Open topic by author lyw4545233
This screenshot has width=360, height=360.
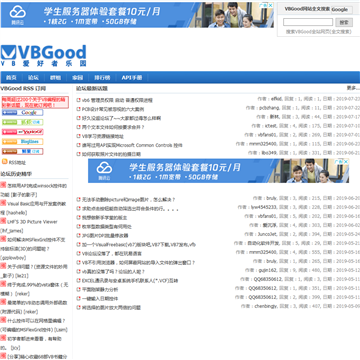click(130, 209)
